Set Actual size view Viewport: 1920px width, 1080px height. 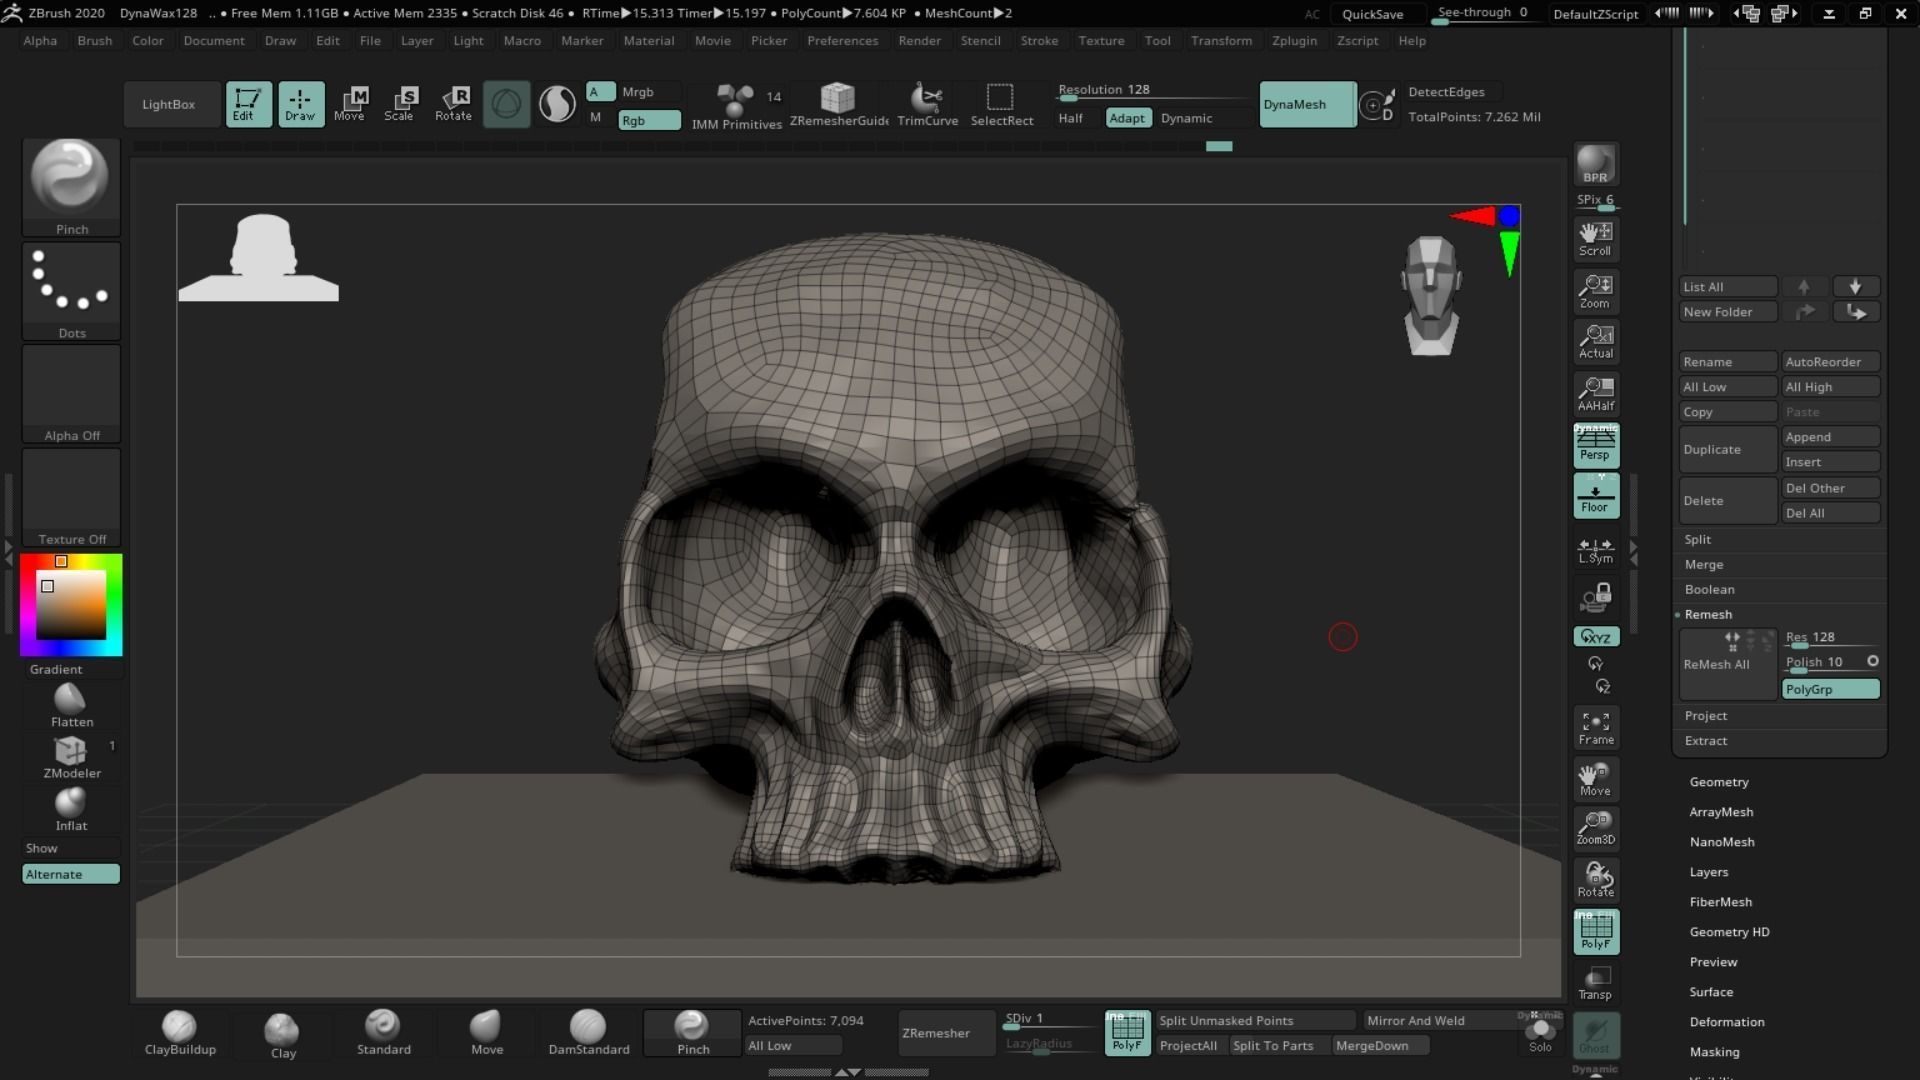click(1595, 341)
